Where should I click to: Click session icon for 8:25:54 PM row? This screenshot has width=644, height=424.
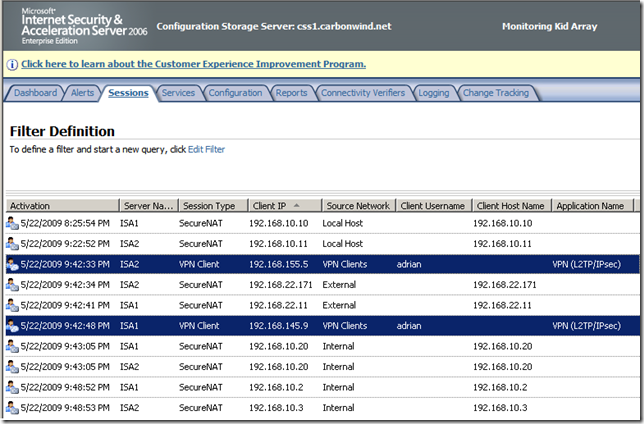(12, 224)
